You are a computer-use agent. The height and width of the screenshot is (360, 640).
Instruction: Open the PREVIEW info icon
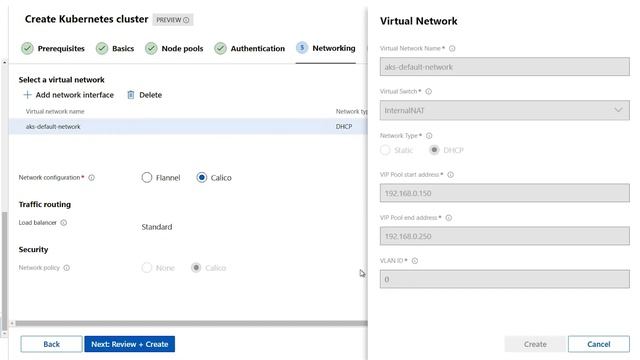[x=186, y=20]
